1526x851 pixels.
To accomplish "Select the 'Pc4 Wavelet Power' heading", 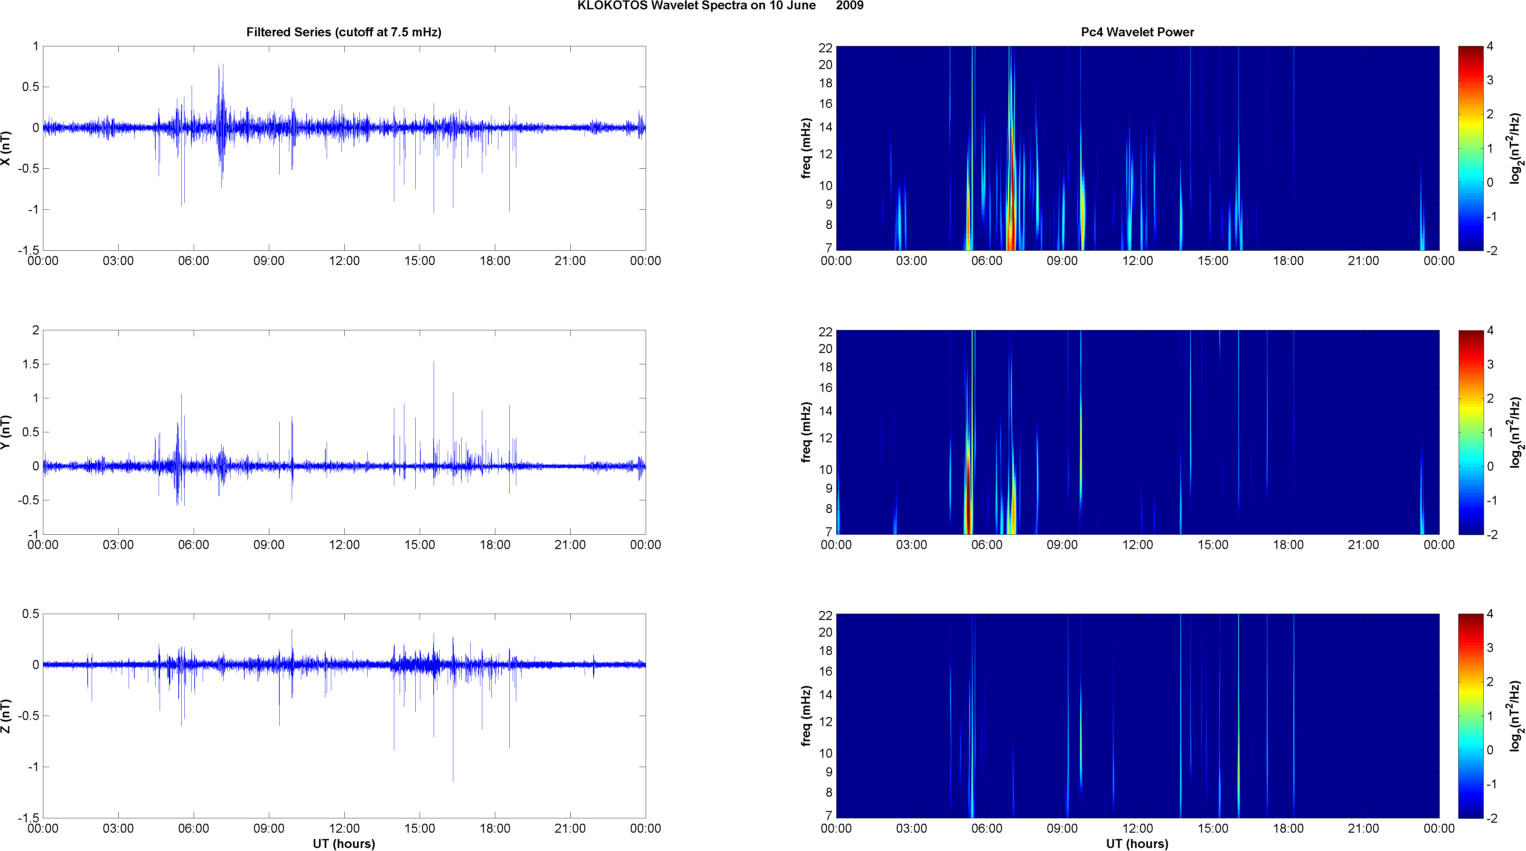I will [x=1137, y=32].
